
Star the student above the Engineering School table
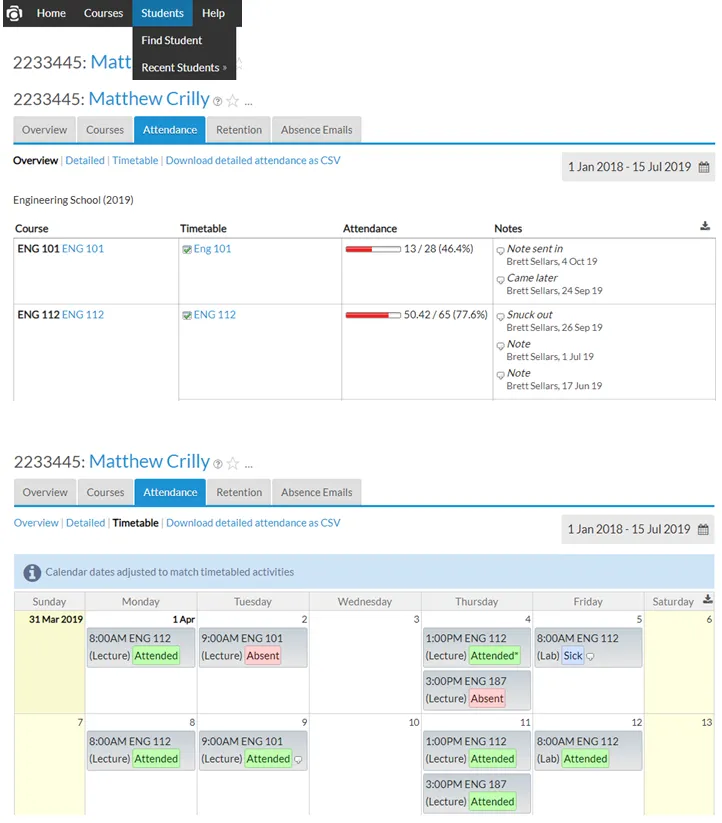pos(232,101)
